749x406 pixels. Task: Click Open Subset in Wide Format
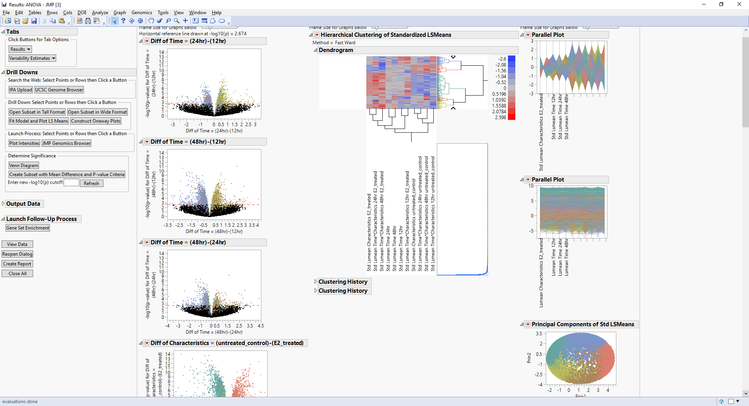tap(97, 112)
